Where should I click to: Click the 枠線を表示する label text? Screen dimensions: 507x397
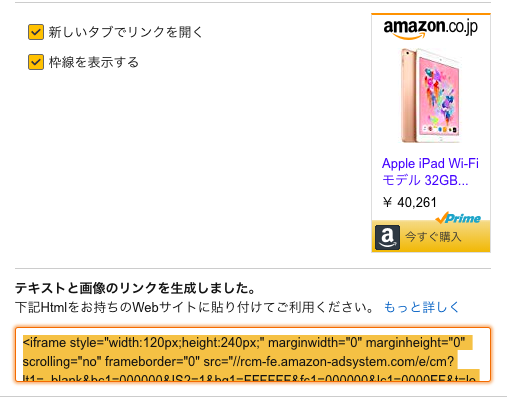click(x=94, y=62)
